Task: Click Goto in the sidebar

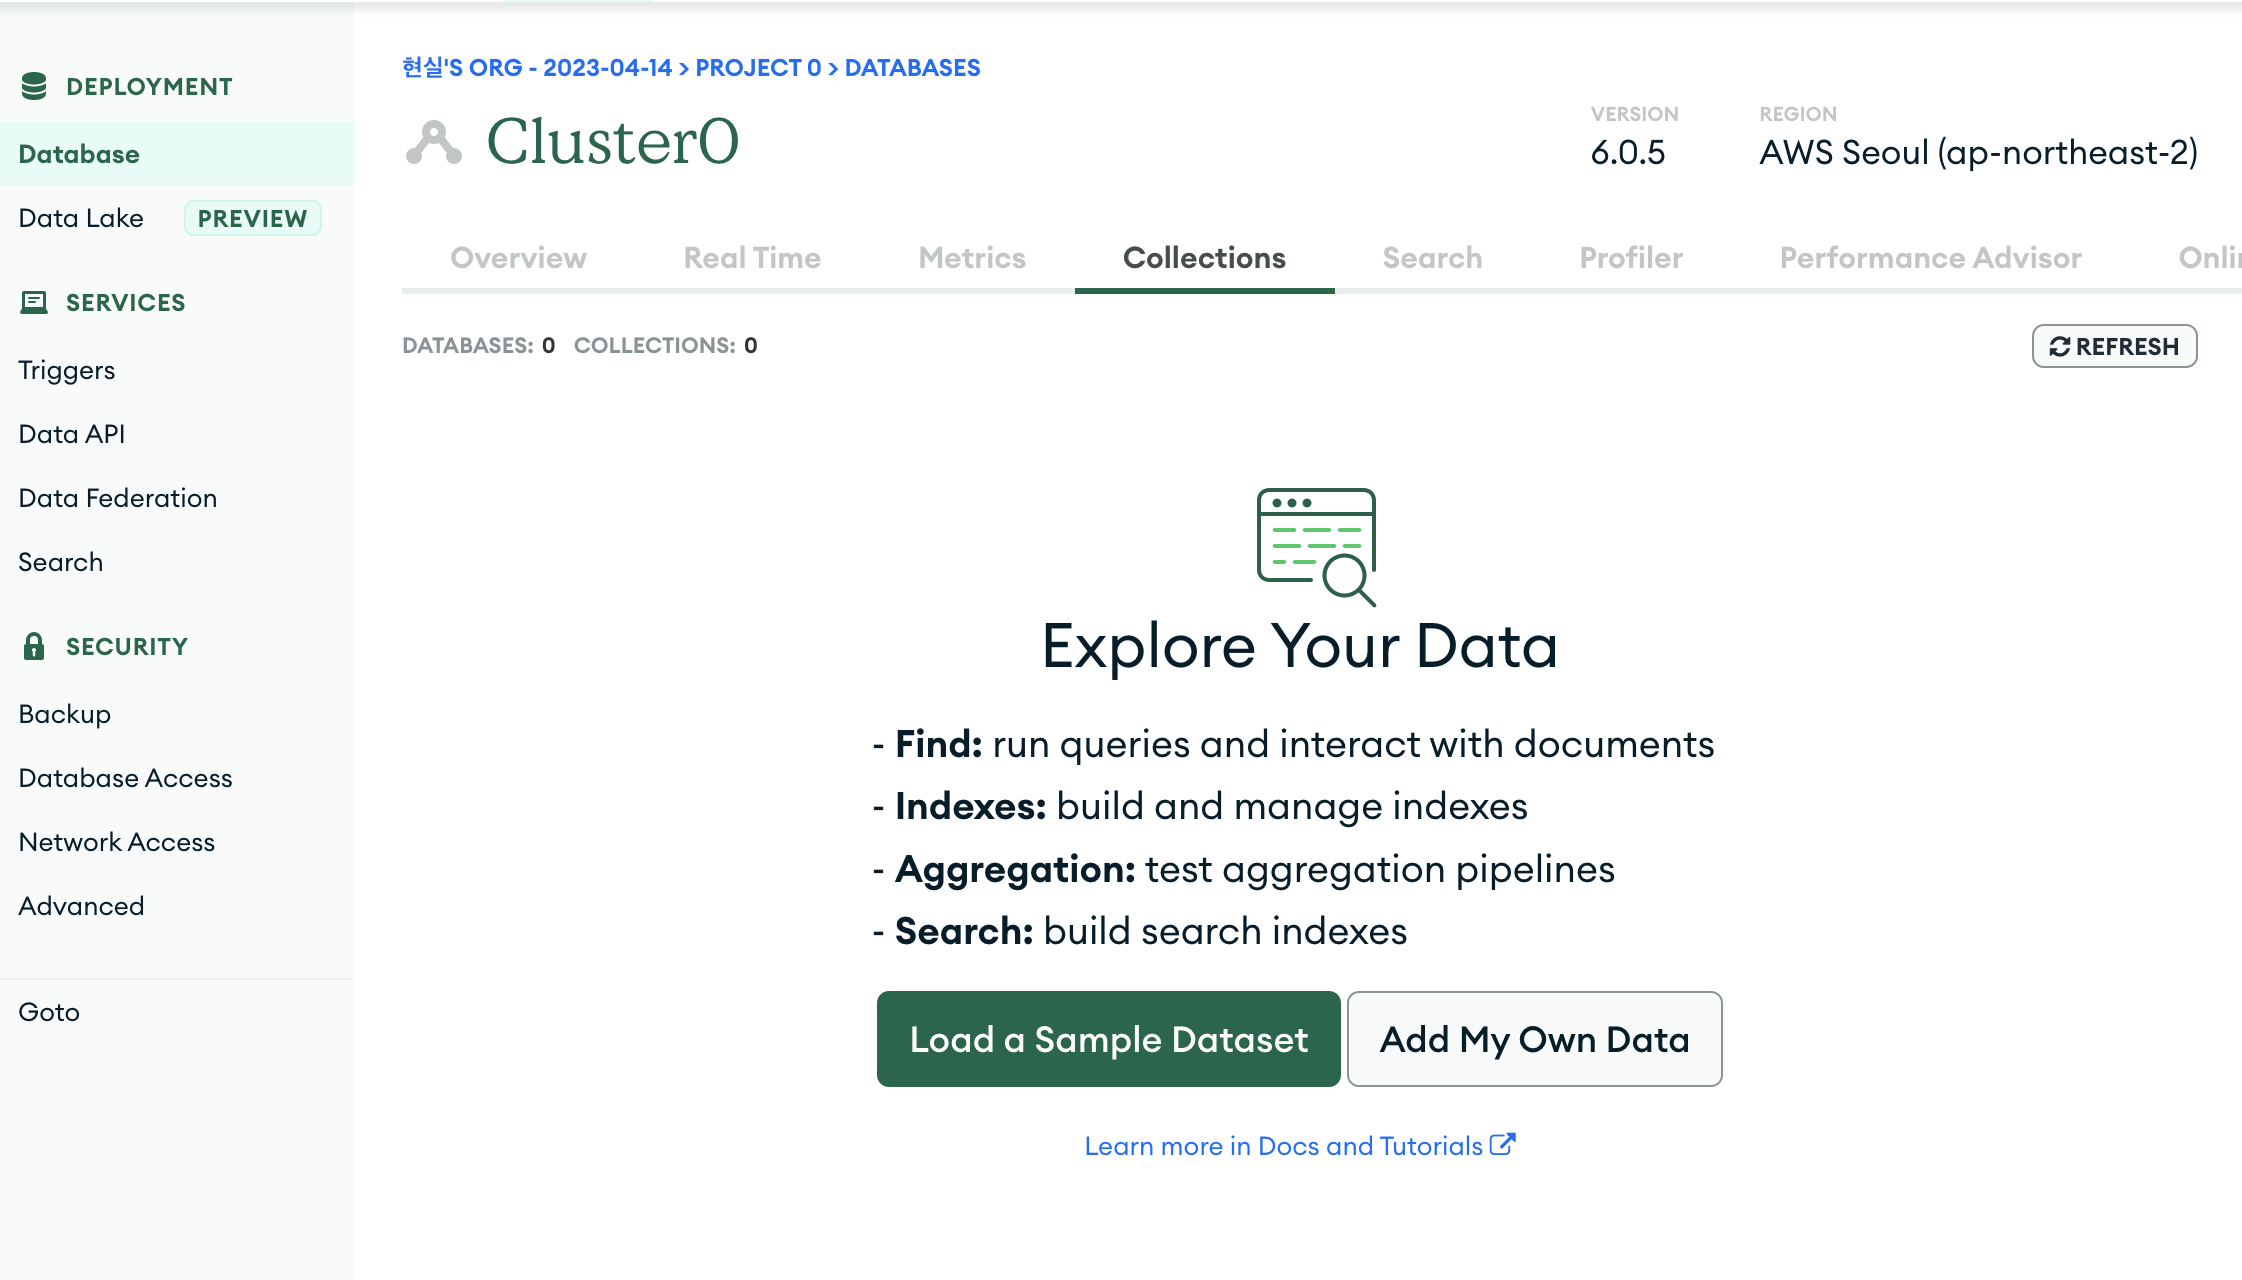Action: [x=49, y=1012]
